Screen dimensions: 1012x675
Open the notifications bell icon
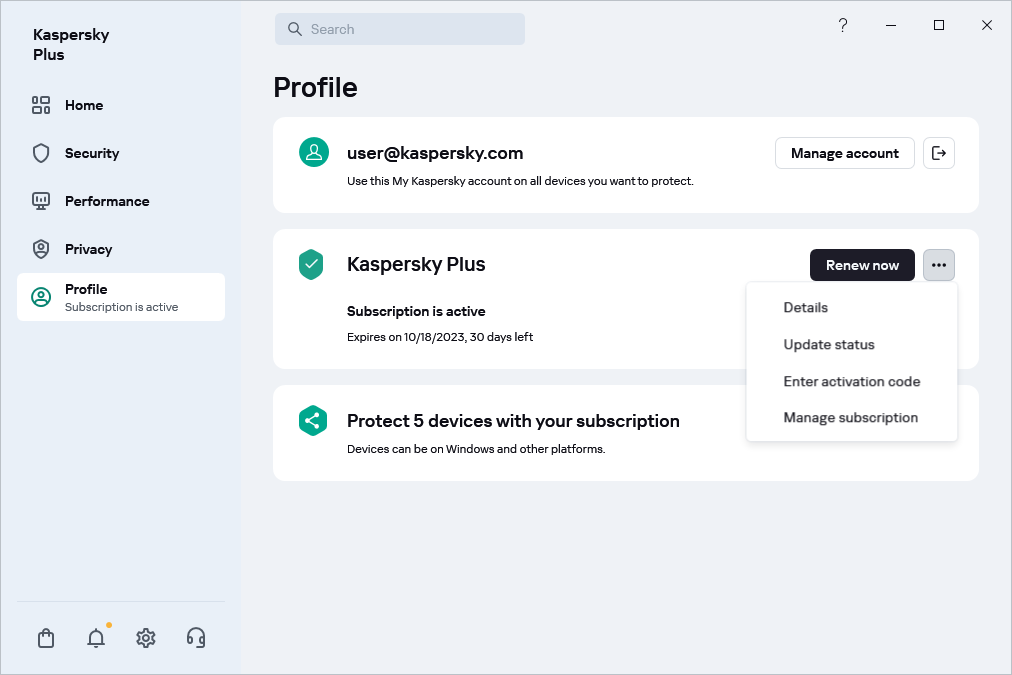(96, 638)
